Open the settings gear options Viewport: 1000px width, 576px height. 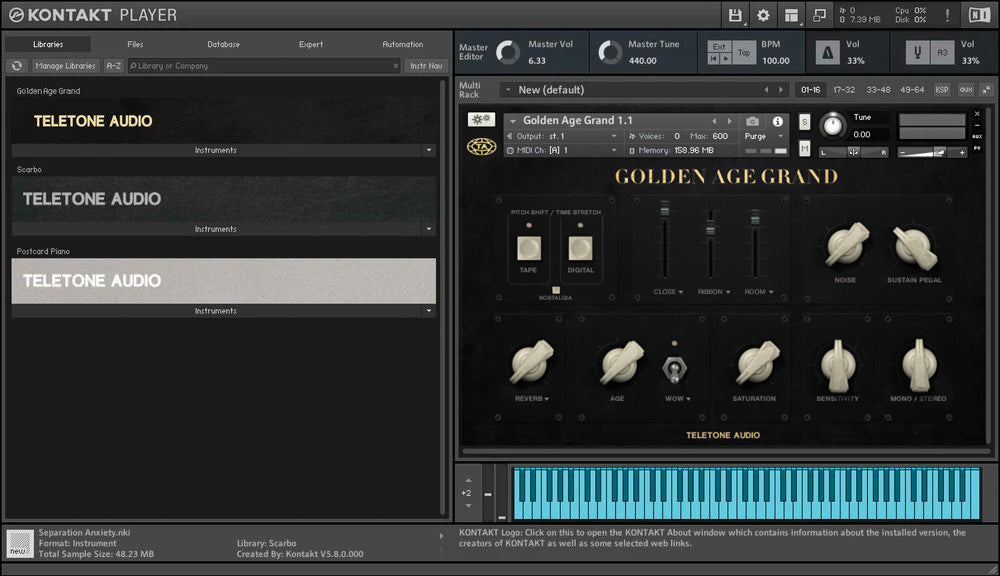[x=764, y=15]
